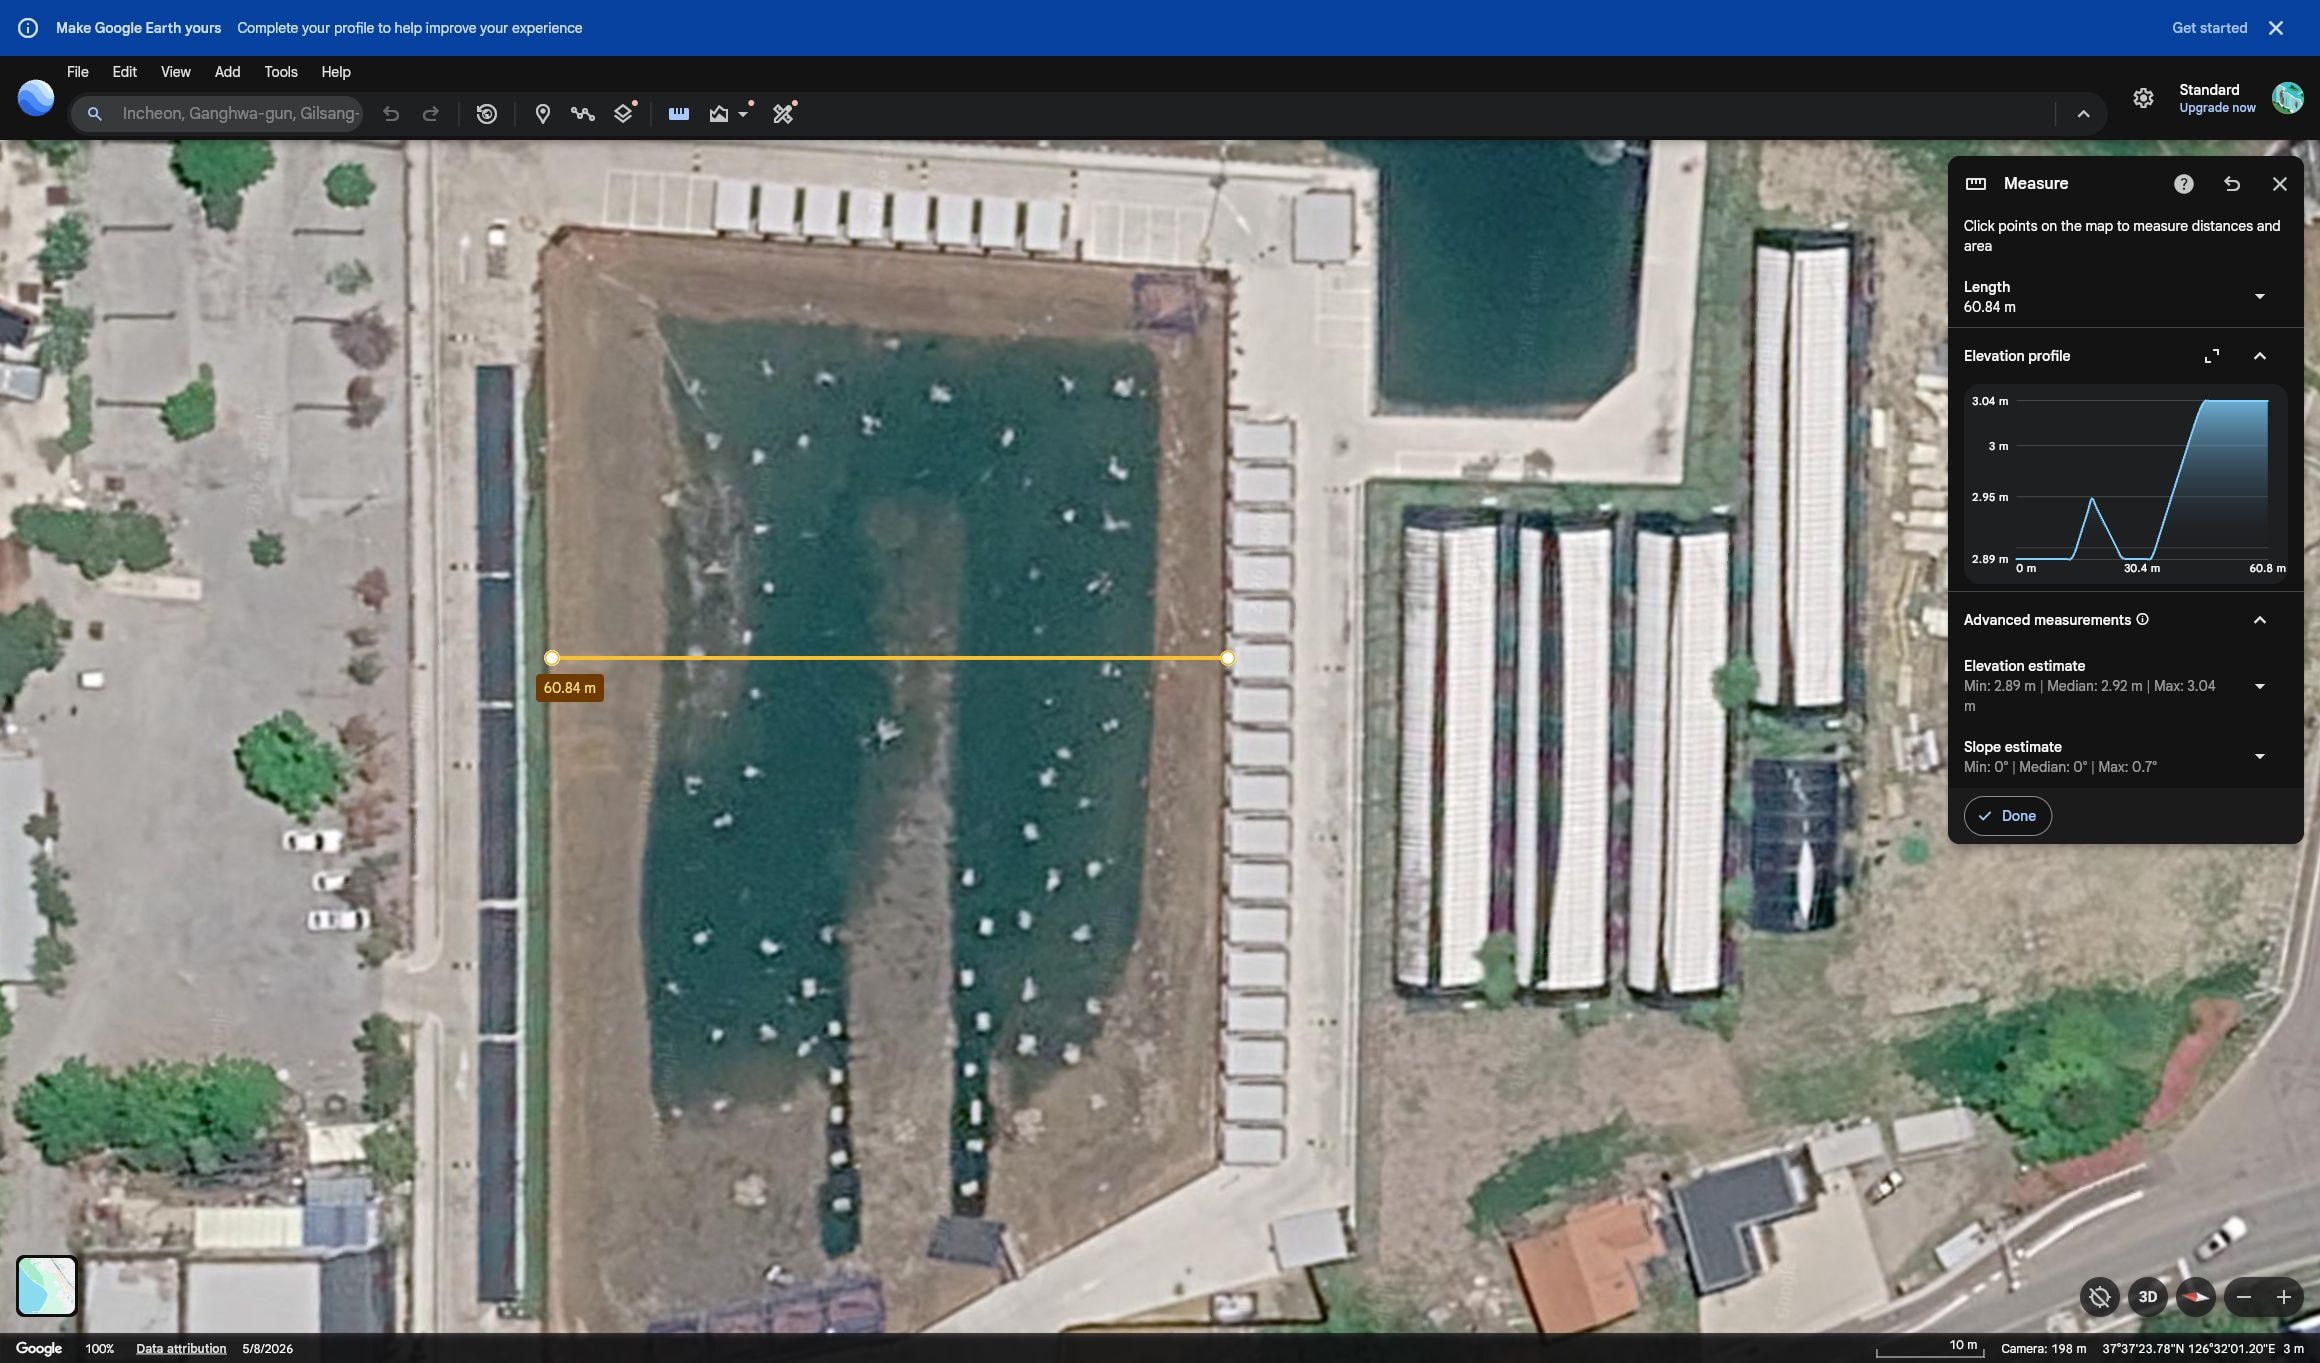Open the tile overlay layers tool
The width and height of the screenshot is (2320, 1363).
(x=624, y=114)
